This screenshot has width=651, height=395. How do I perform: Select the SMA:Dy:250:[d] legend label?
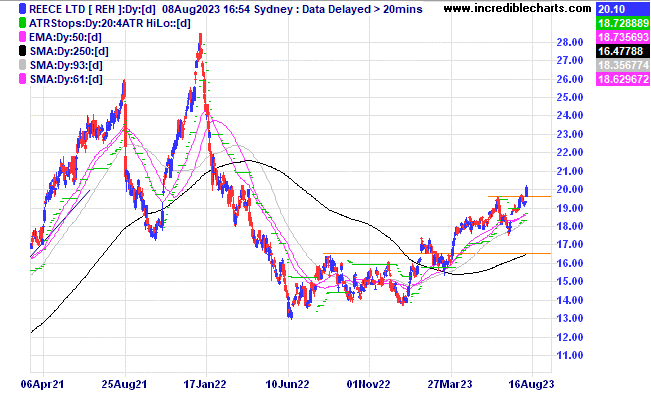pyautogui.click(x=69, y=52)
